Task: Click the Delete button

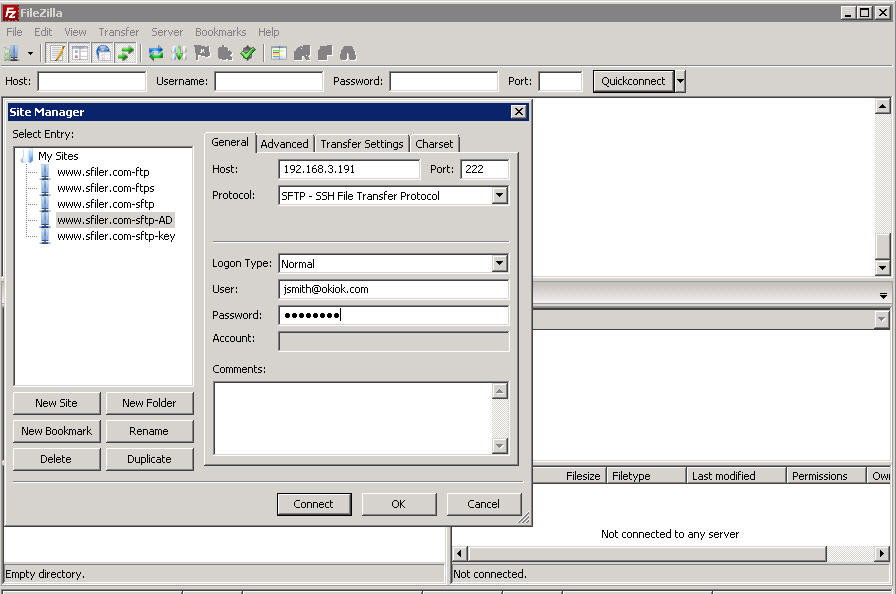Action: [56, 459]
